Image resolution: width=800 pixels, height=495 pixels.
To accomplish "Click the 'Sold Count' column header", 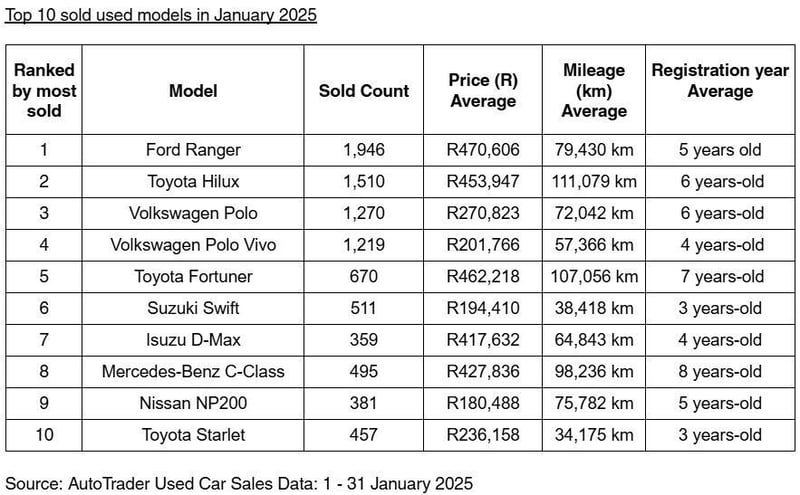I will coord(364,90).
